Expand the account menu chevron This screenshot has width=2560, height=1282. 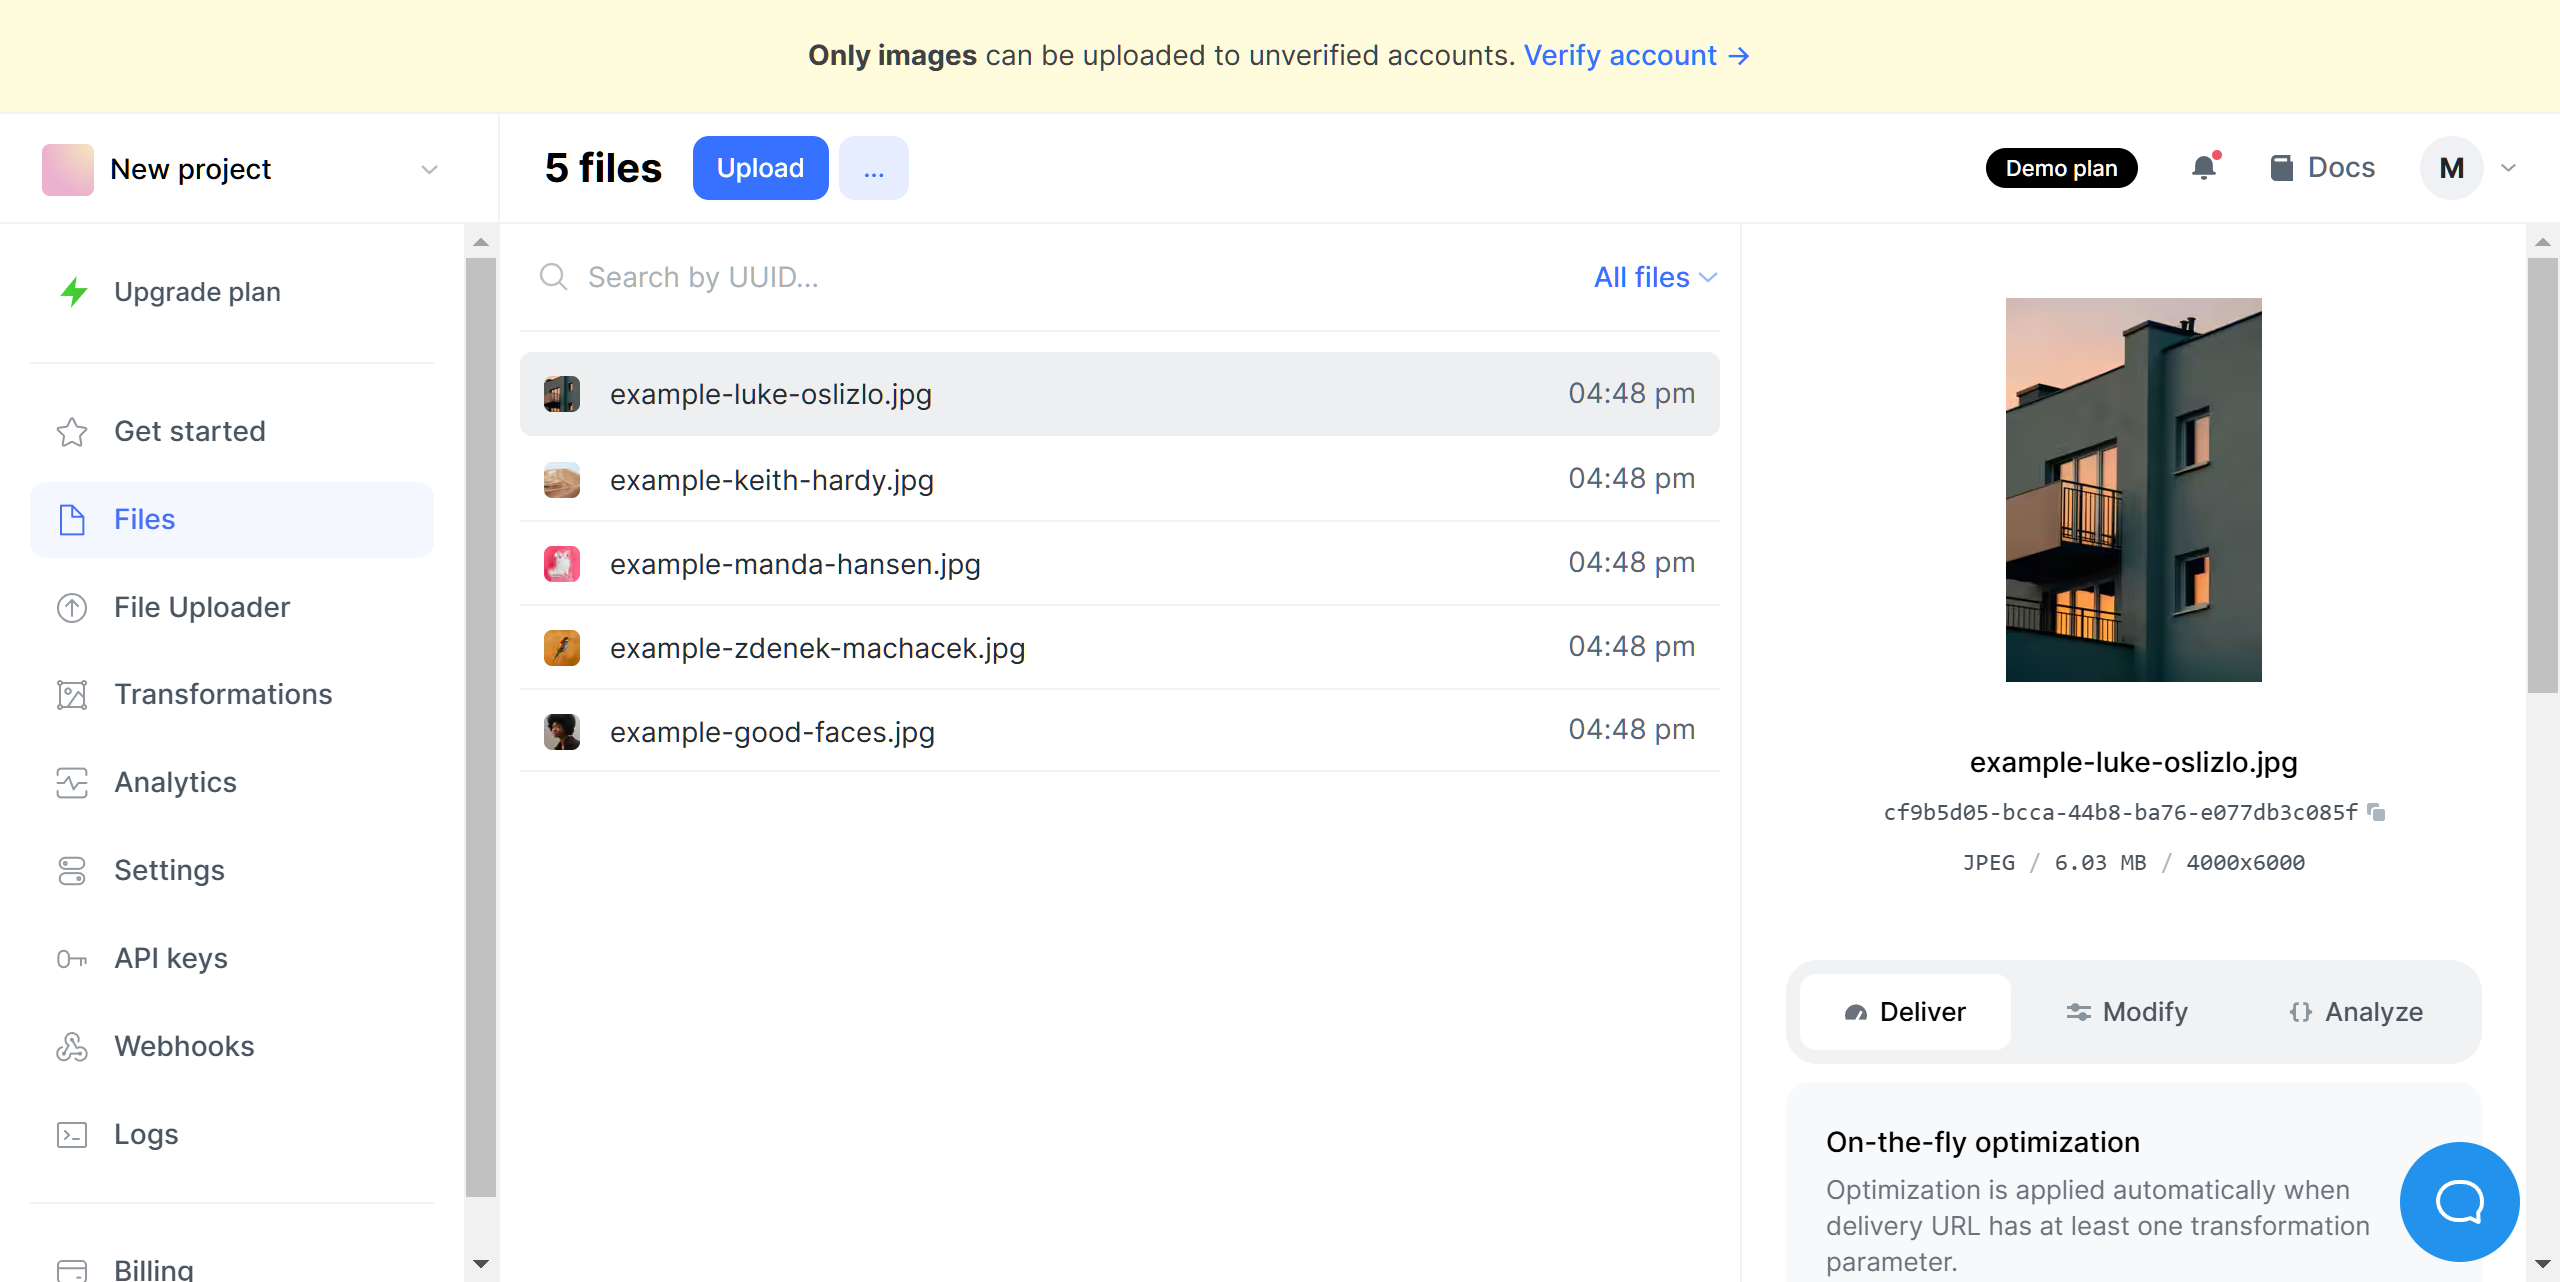(2508, 168)
